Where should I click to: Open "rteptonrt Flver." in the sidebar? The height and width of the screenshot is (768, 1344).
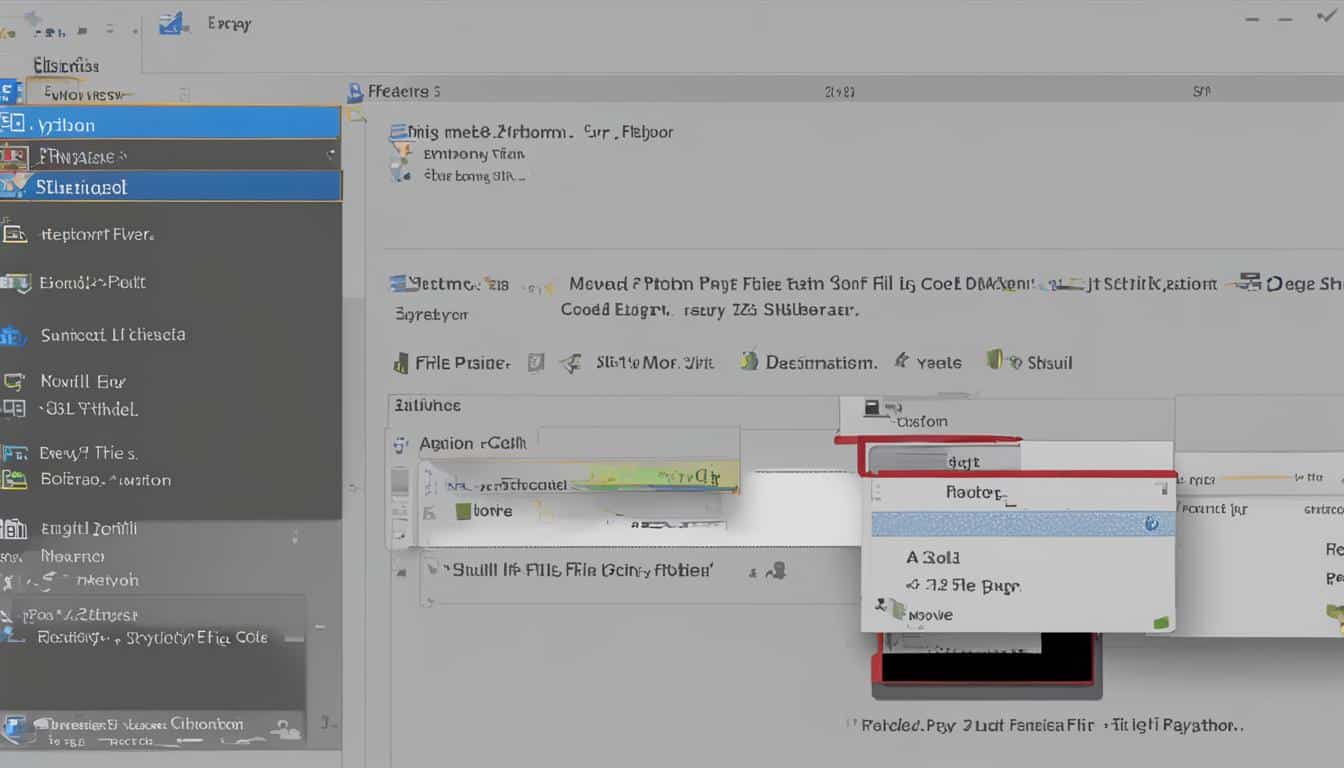click(97, 235)
